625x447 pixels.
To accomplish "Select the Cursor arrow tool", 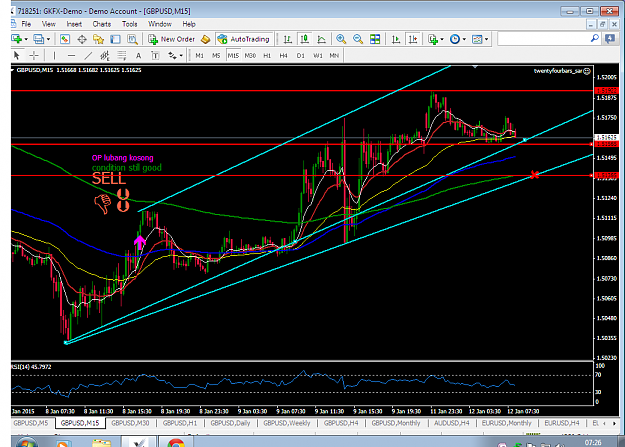I will coord(16,55).
